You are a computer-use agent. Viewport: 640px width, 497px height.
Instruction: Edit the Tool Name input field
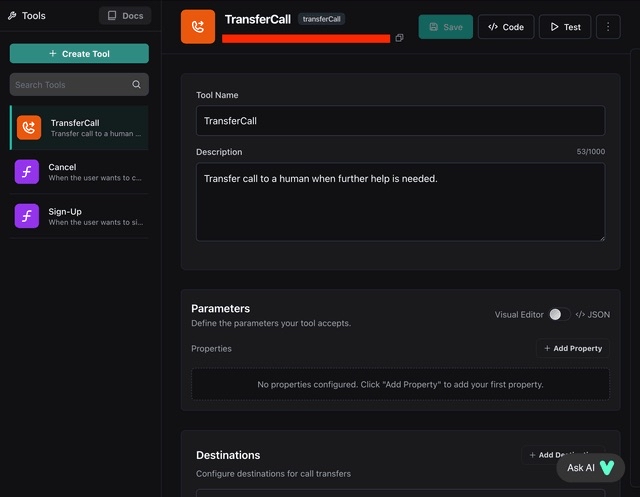coord(400,121)
